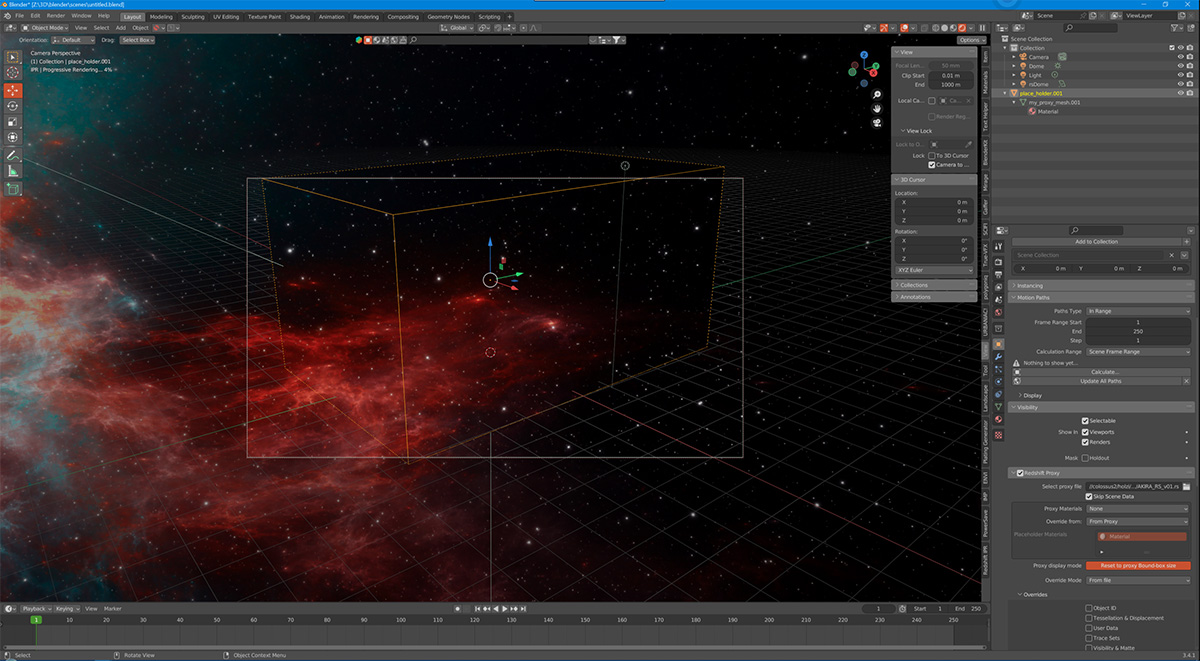Click the zoom magnifier viewport icon

876,93
